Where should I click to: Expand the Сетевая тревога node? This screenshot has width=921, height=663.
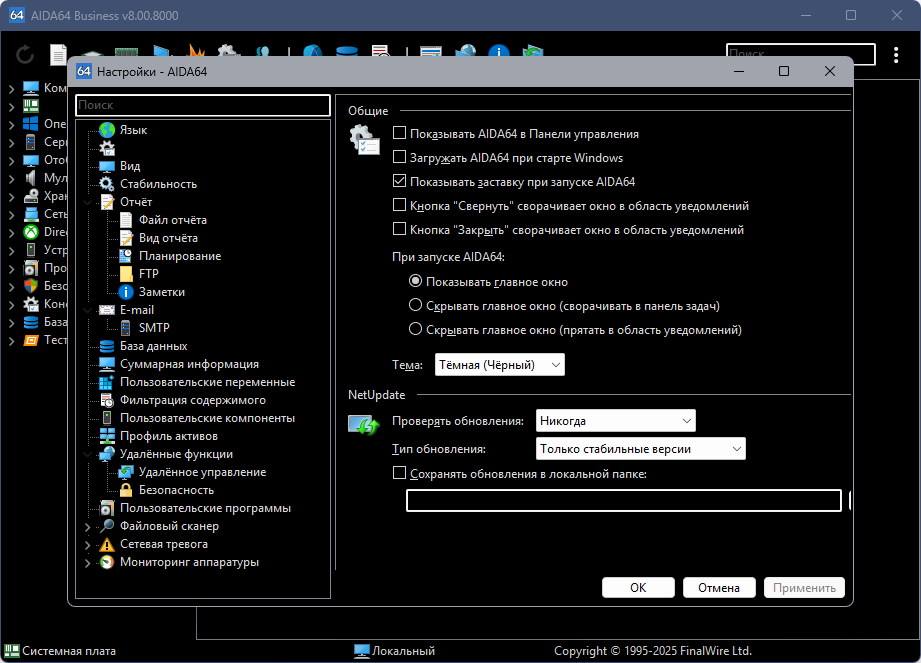(x=88, y=545)
